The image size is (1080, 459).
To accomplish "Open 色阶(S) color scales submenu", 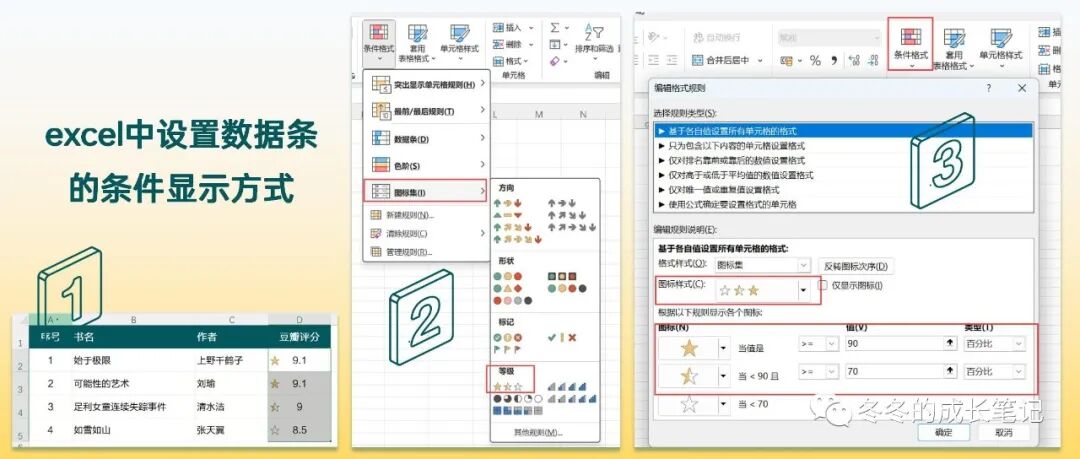I will 427,165.
